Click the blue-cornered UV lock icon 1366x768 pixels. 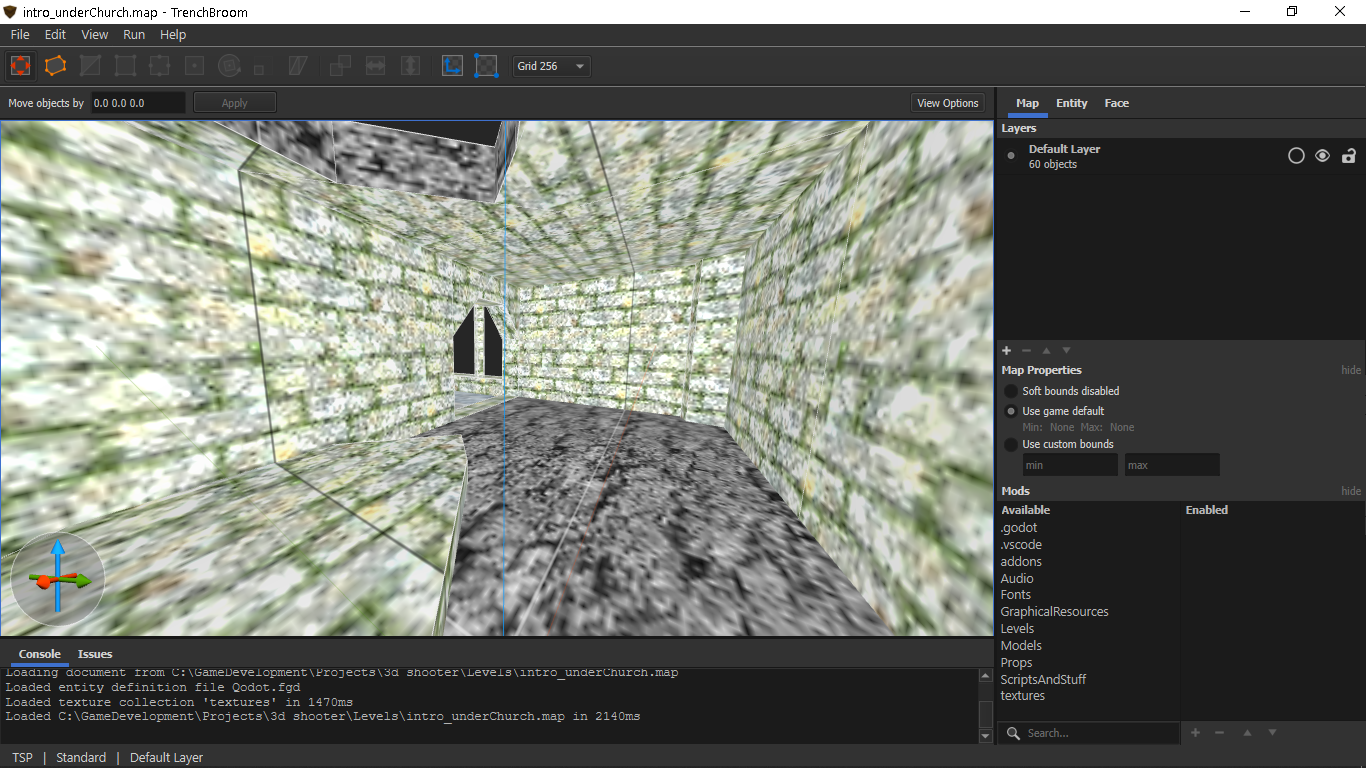[x=486, y=66]
